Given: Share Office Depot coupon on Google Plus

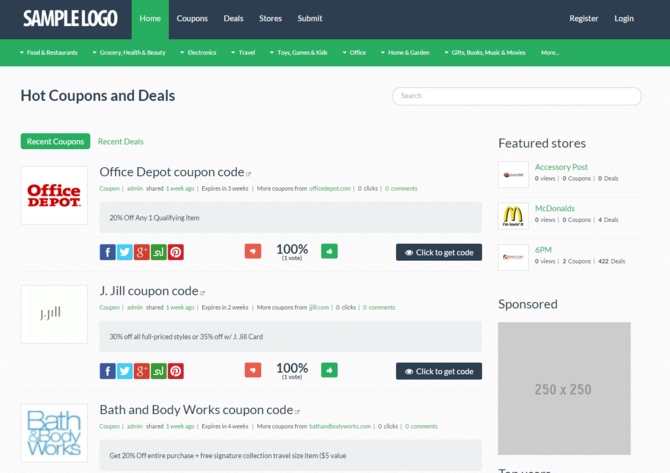Looking at the screenshot, I should [142, 252].
